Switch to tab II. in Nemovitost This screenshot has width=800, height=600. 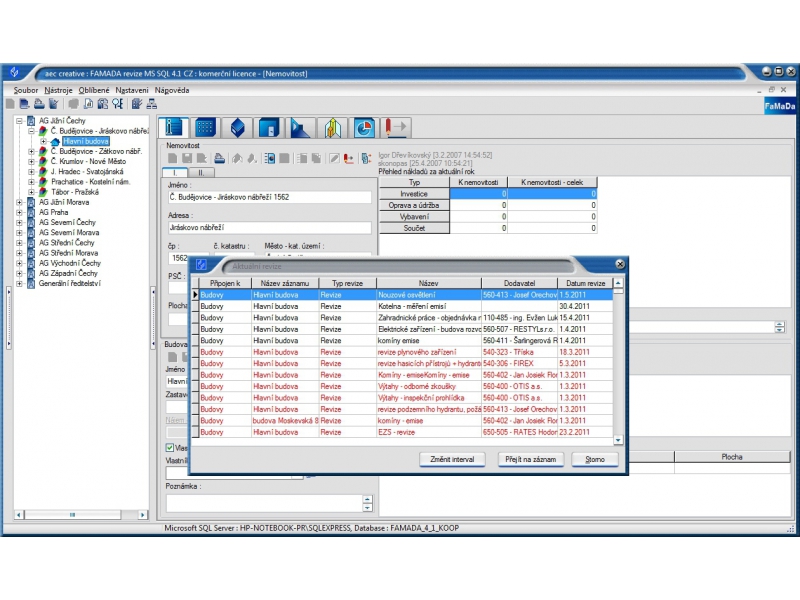point(202,172)
